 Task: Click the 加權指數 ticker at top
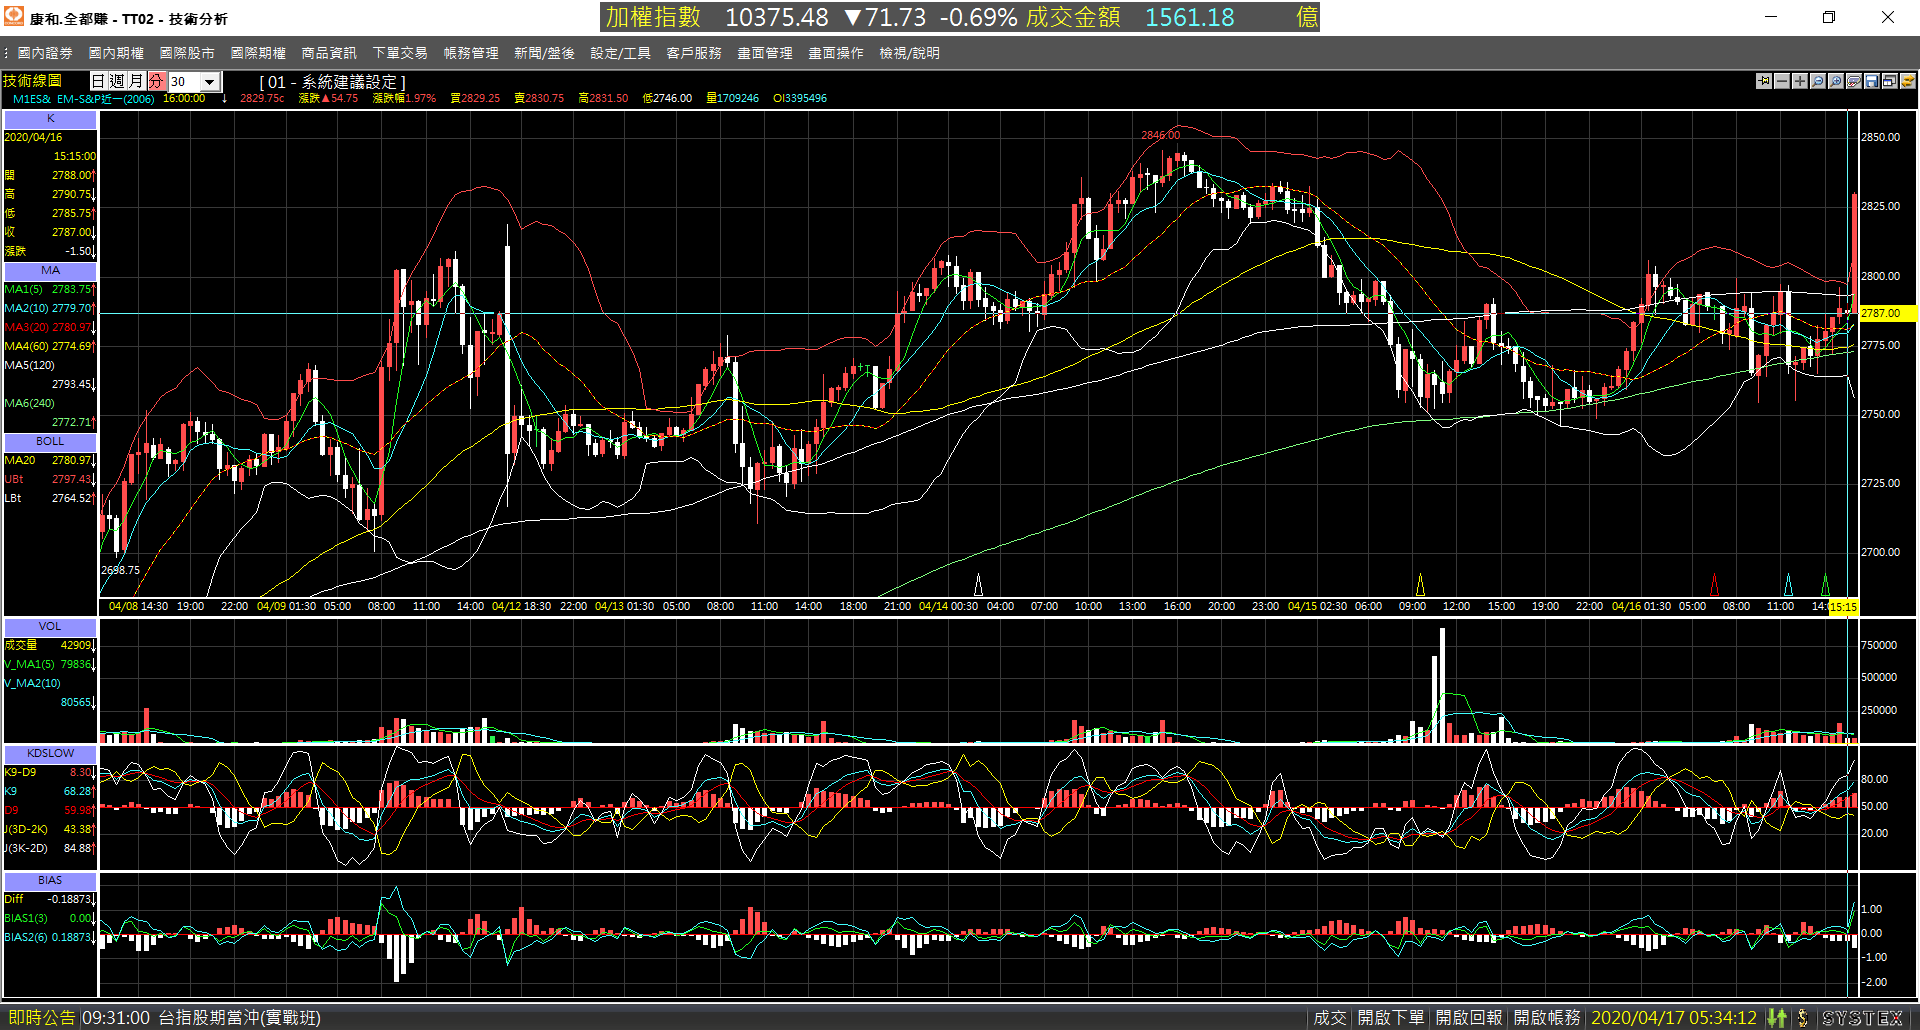click(653, 17)
